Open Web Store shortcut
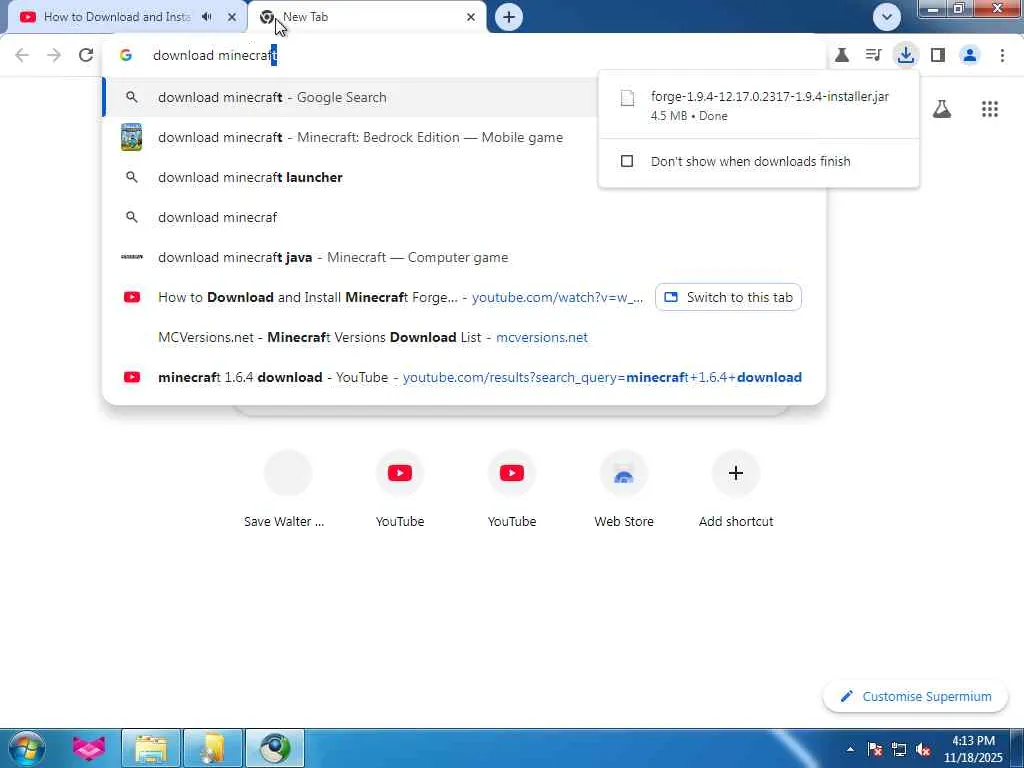This screenshot has height=768, width=1024. 624,489
